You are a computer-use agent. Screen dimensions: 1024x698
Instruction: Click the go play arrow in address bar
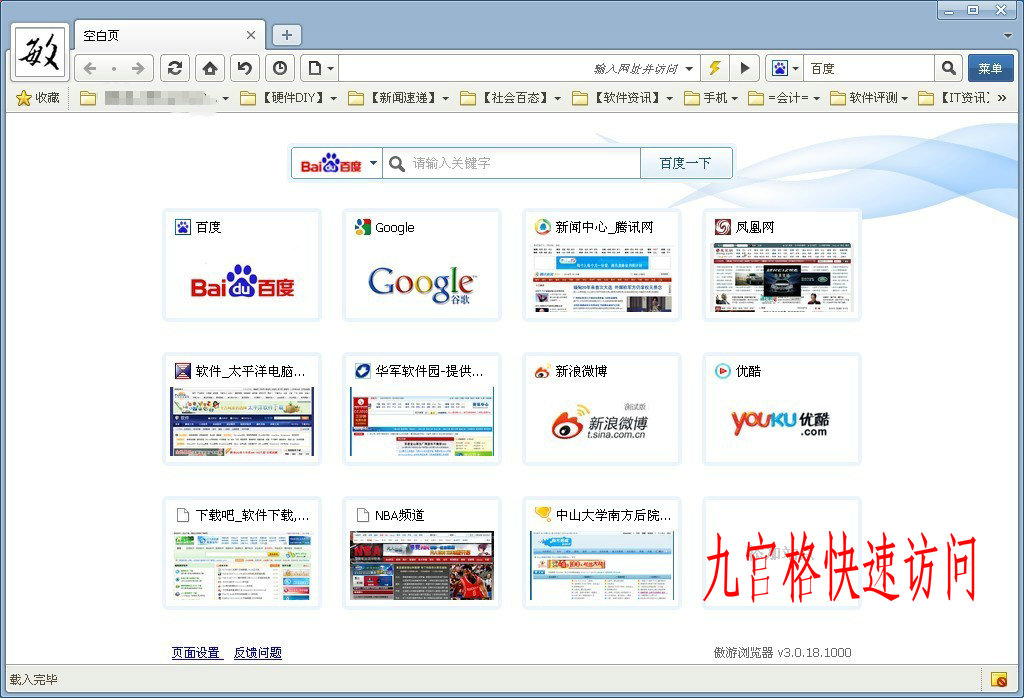tap(744, 68)
